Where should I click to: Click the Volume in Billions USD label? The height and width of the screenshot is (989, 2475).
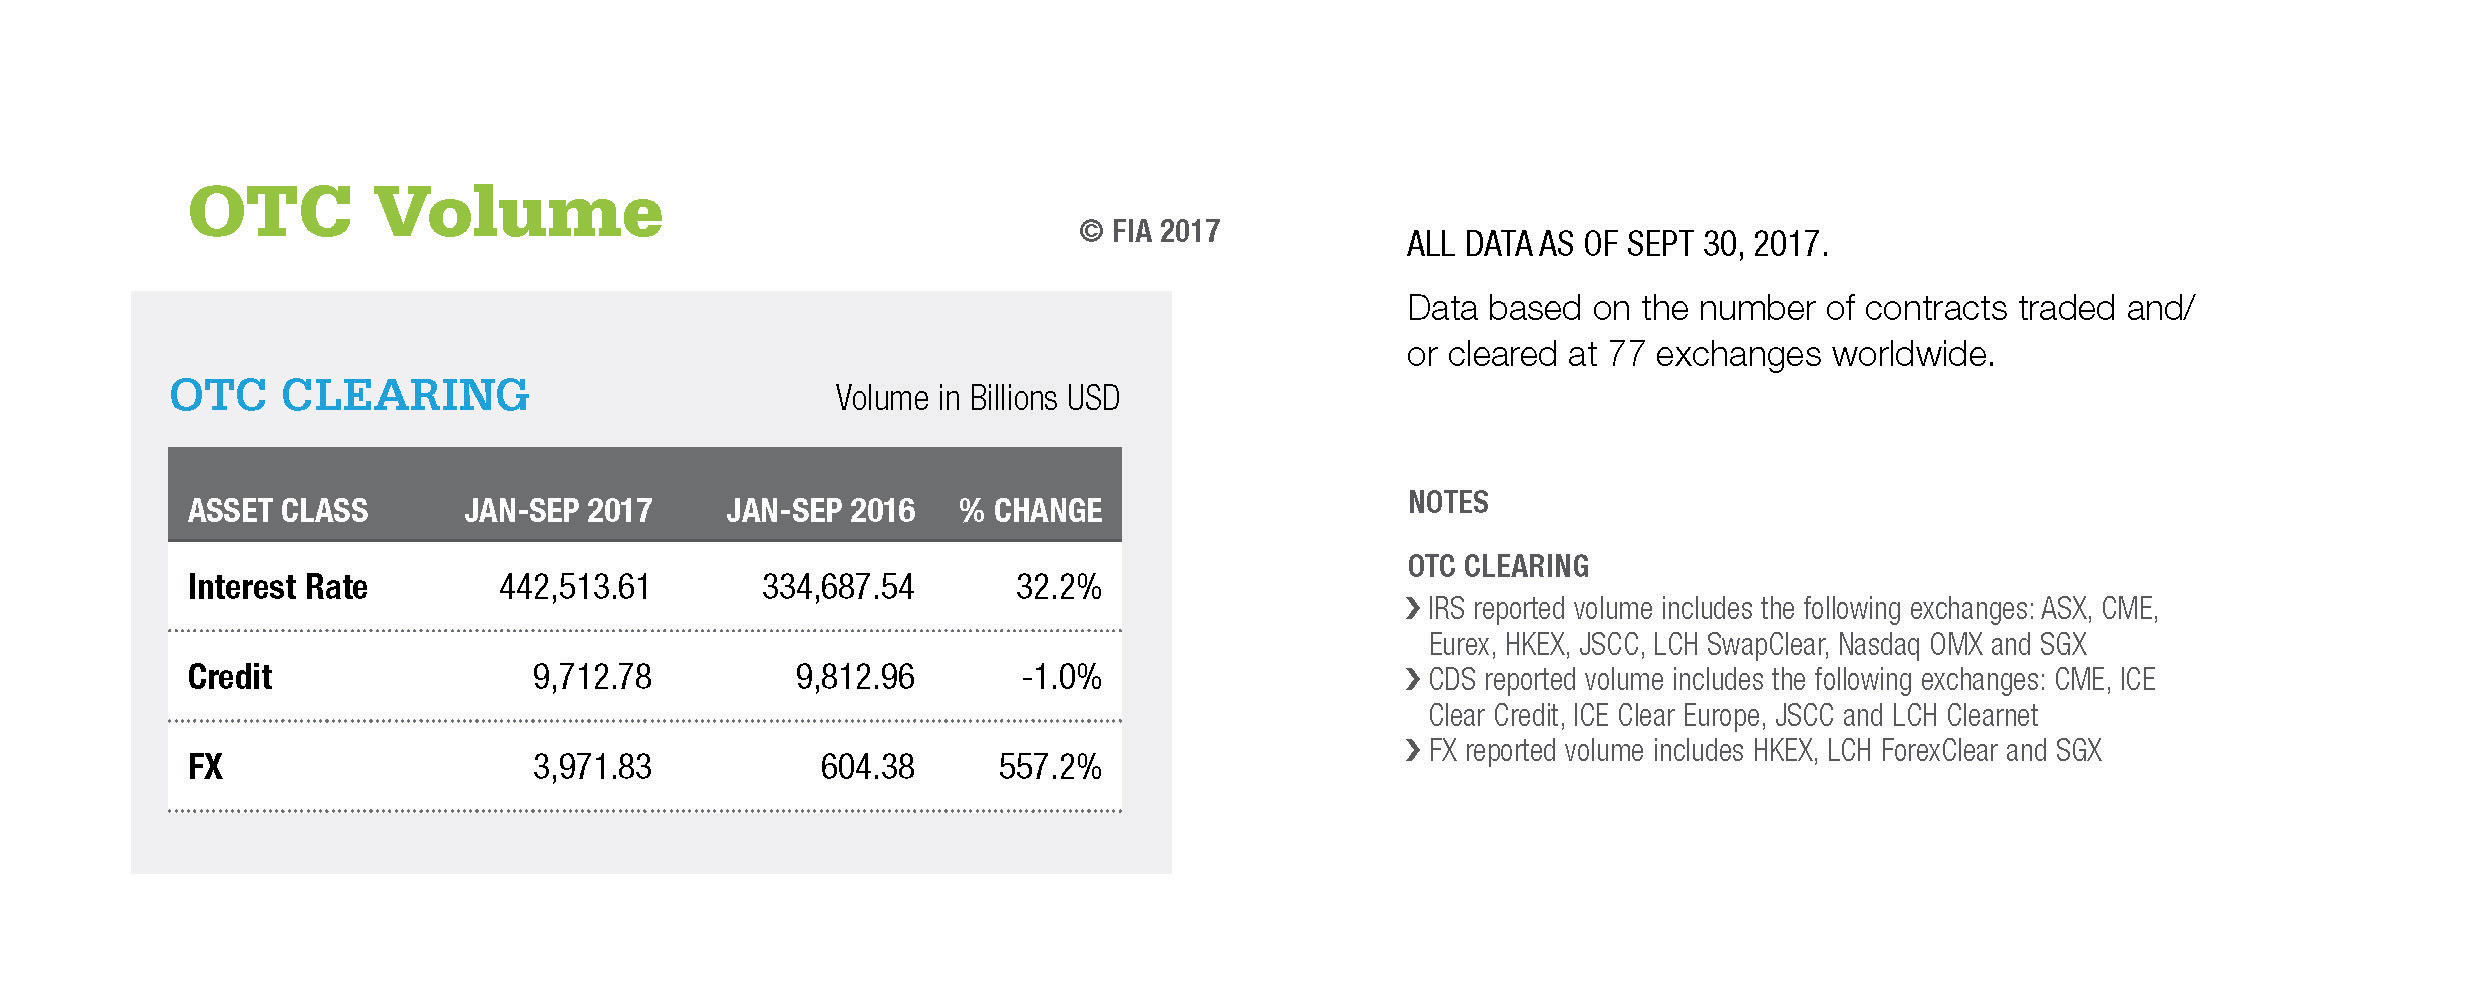977,398
